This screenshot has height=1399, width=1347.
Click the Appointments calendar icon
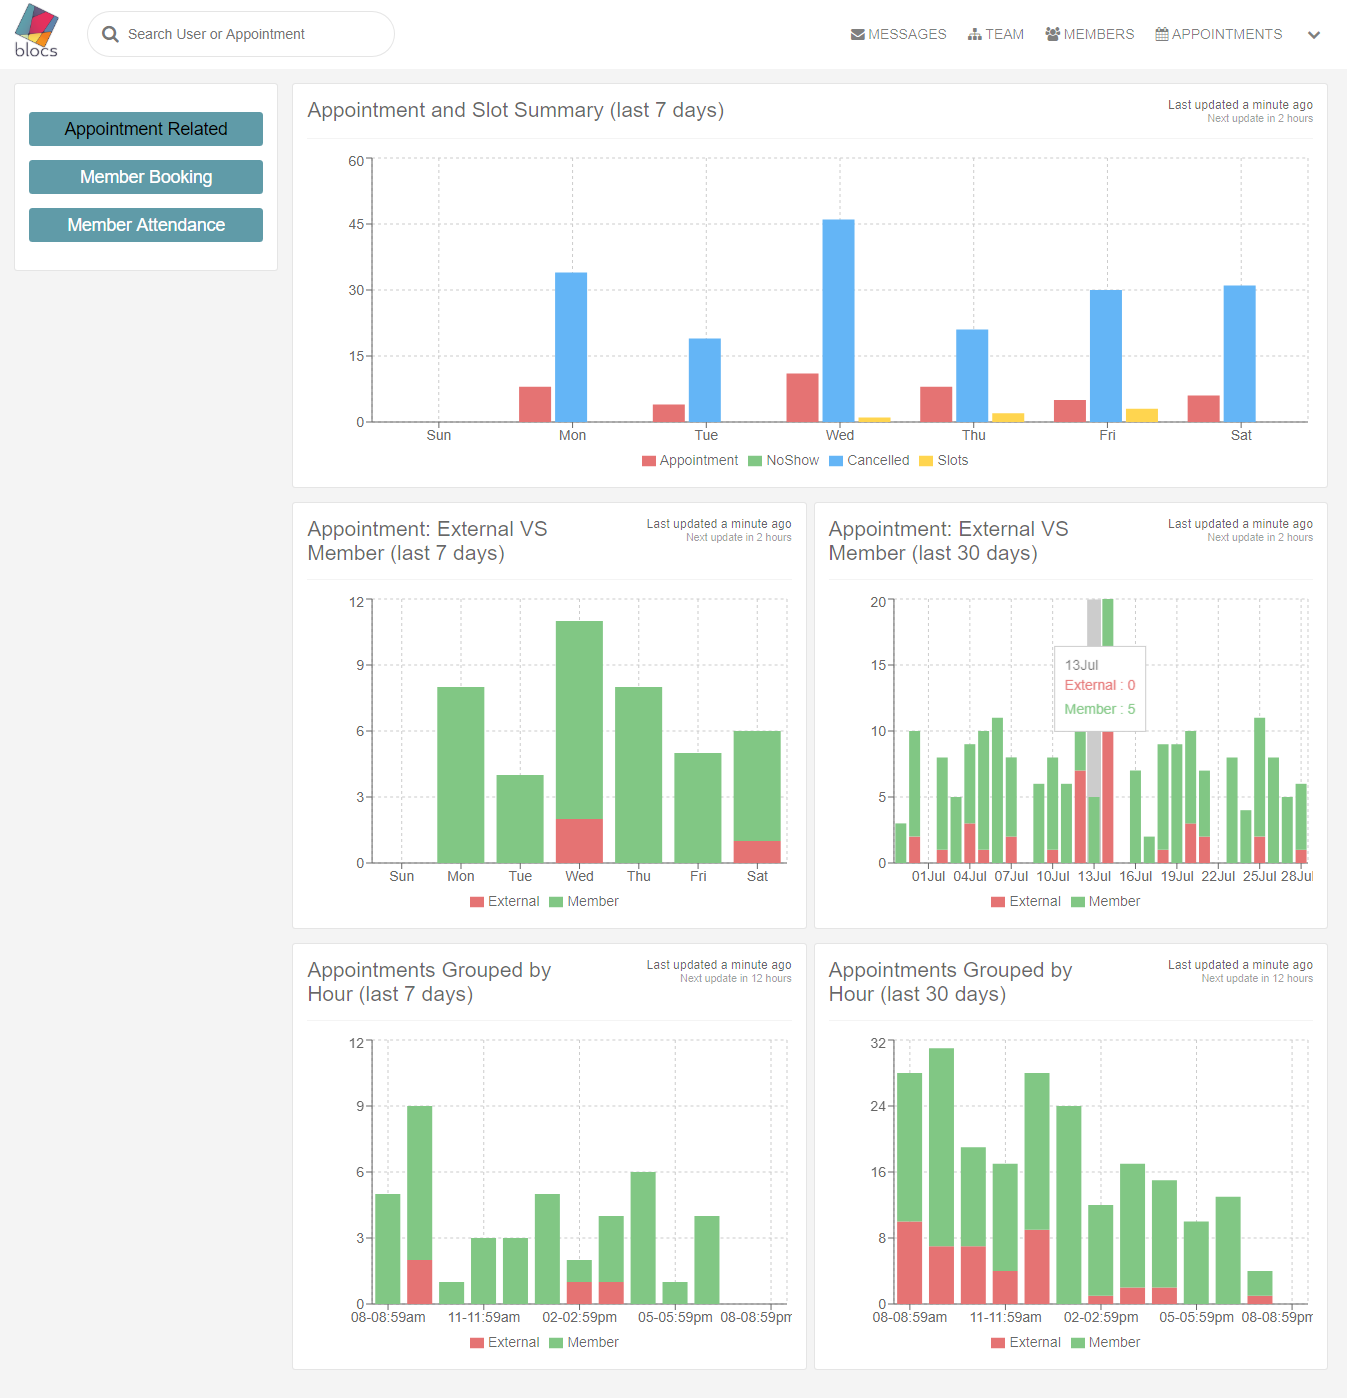point(1162,35)
